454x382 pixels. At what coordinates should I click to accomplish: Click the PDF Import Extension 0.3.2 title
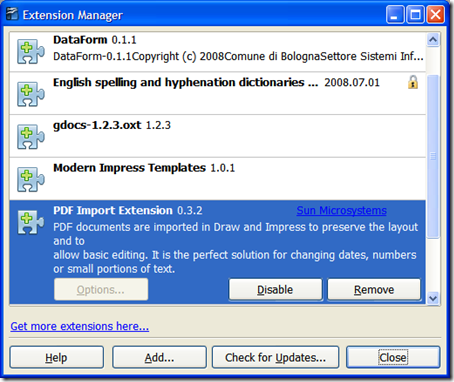tap(128, 210)
